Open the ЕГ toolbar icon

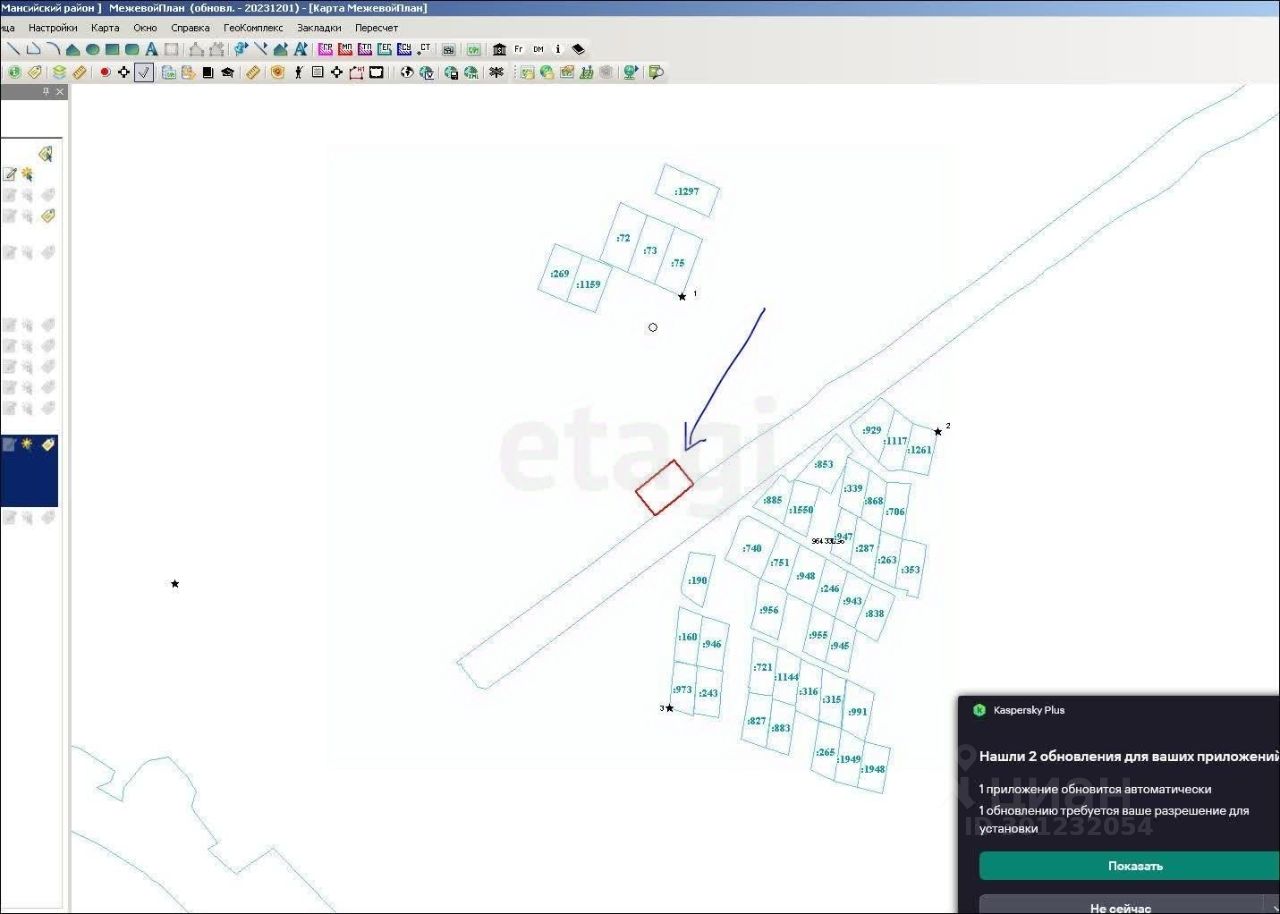[385, 48]
